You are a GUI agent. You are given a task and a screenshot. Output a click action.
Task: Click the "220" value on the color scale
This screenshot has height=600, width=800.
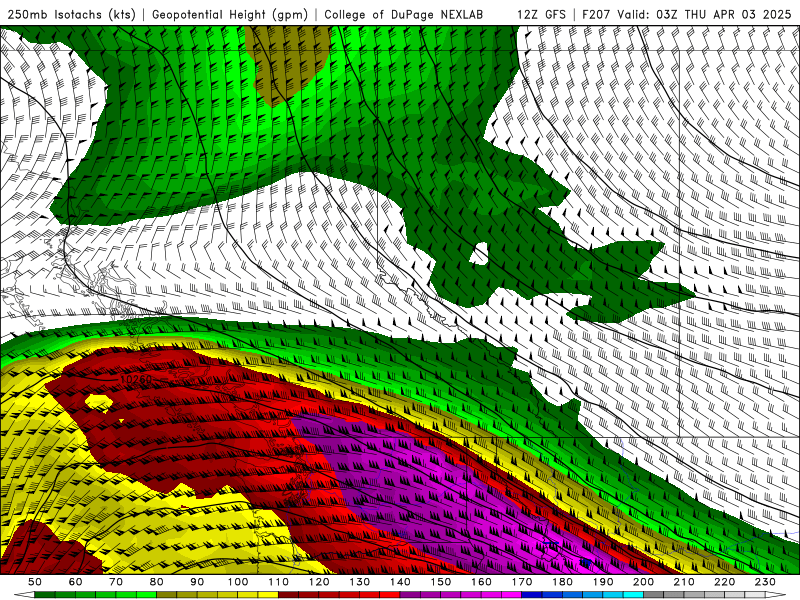[x=724, y=582]
